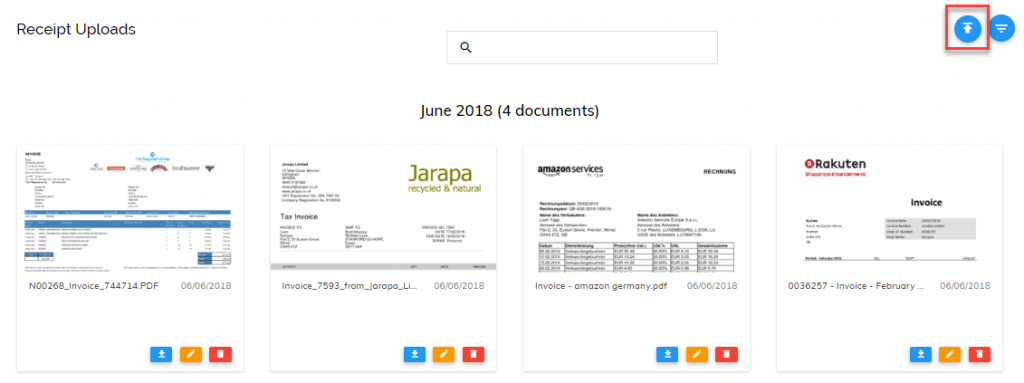This screenshot has width=1024, height=383.
Task: Click the upload receipt button
Action: pos(967,28)
